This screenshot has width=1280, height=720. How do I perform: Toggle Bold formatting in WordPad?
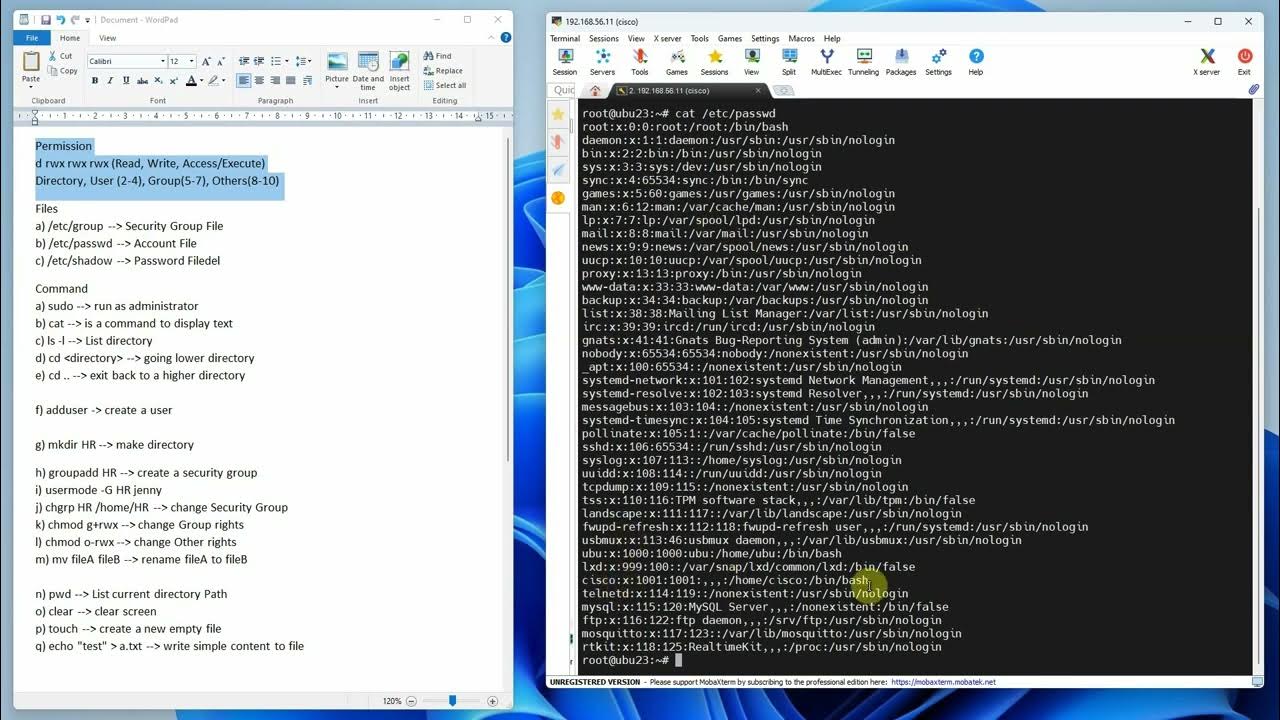point(95,81)
